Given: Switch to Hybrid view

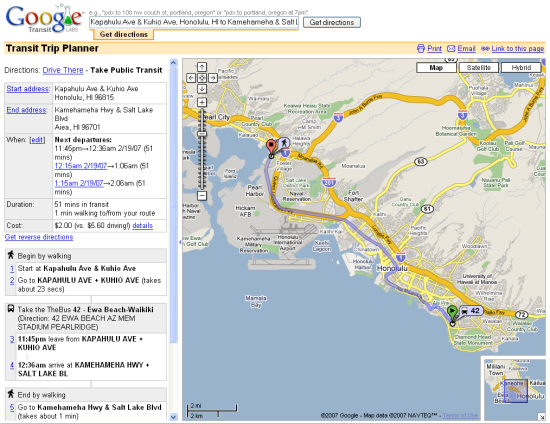Looking at the screenshot, I should 521,68.
